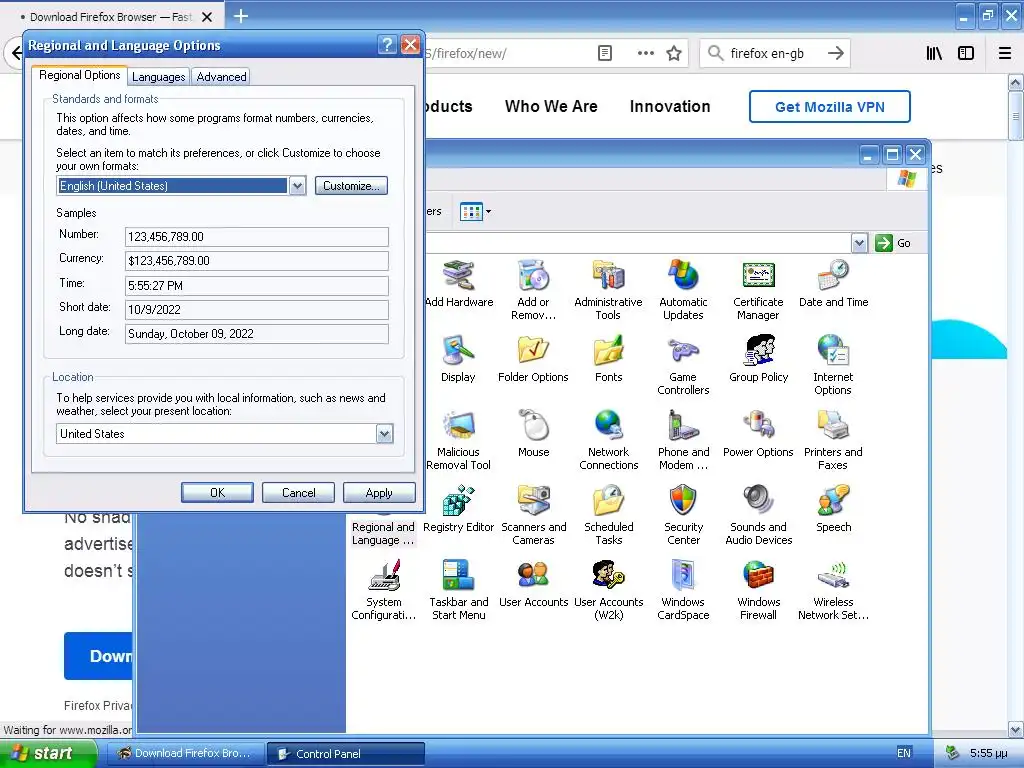Open Regional and Language icon in Control Panel
Screen dimensions: 1024x768
pyautogui.click(x=383, y=532)
